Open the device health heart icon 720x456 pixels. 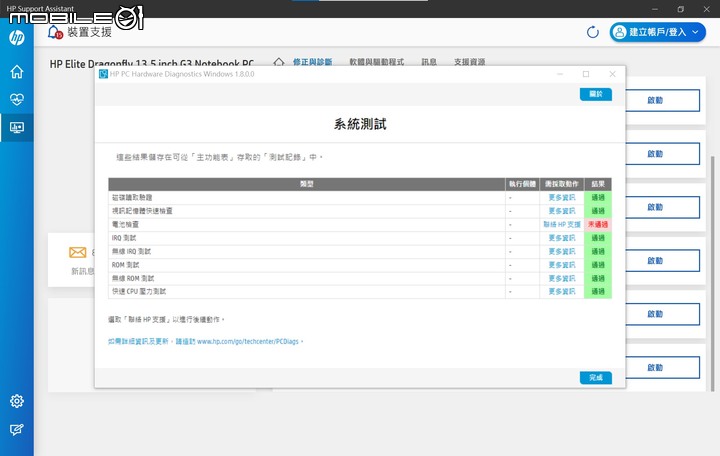point(17,100)
